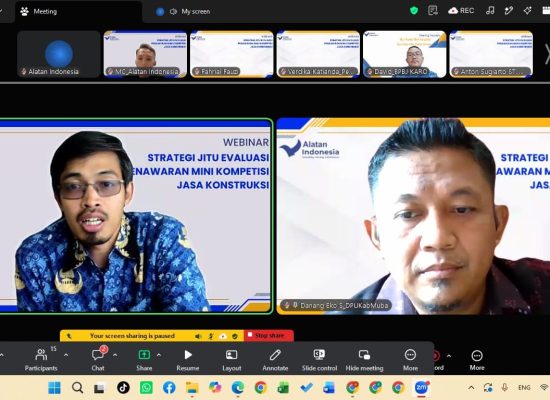Click the cloud recording icon in sharing bar
This screenshot has width=550, height=400.
(x=223, y=336)
